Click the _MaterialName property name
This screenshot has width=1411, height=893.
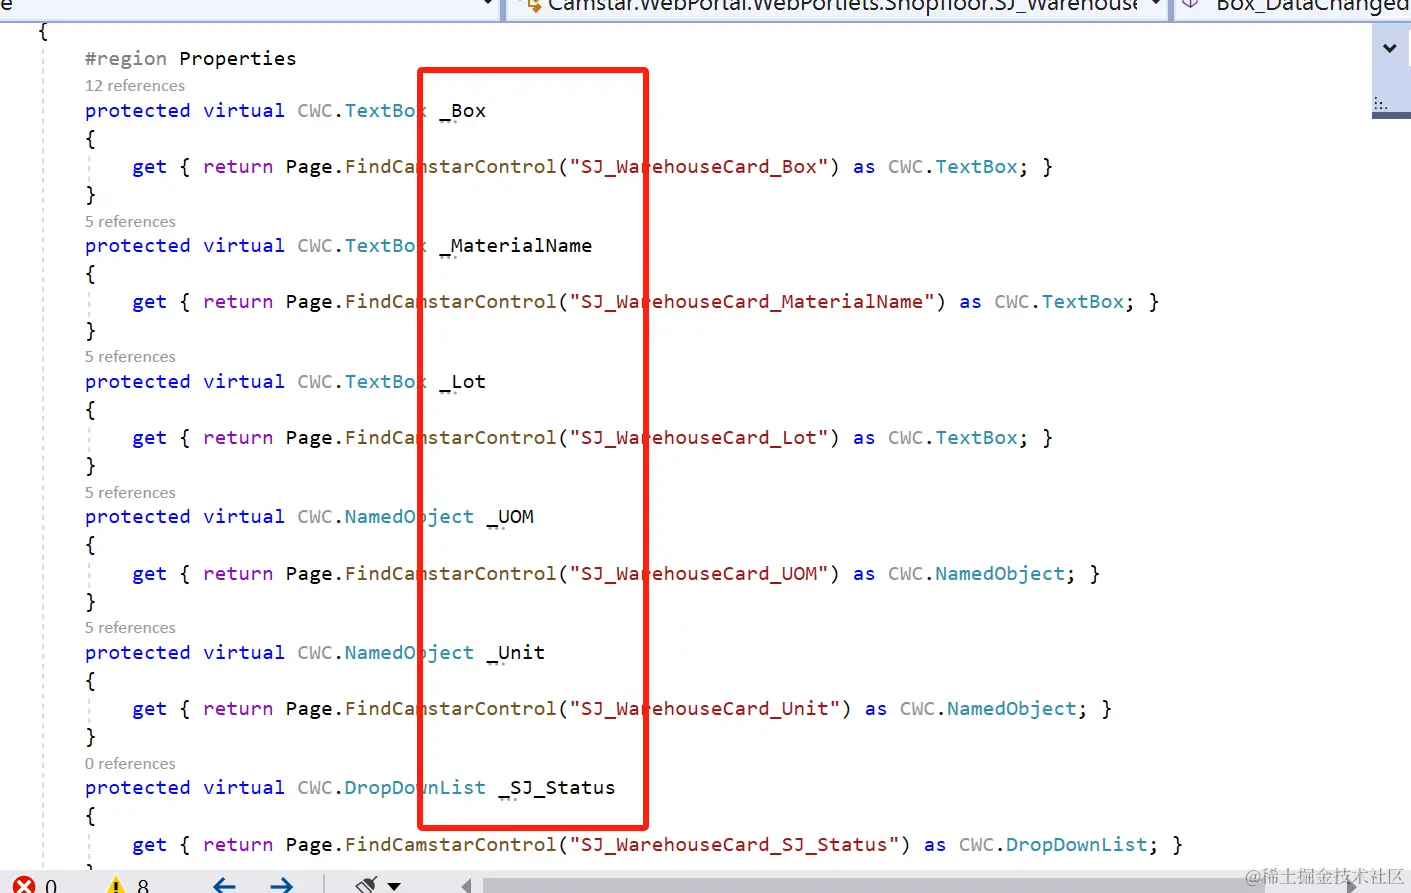tap(516, 246)
